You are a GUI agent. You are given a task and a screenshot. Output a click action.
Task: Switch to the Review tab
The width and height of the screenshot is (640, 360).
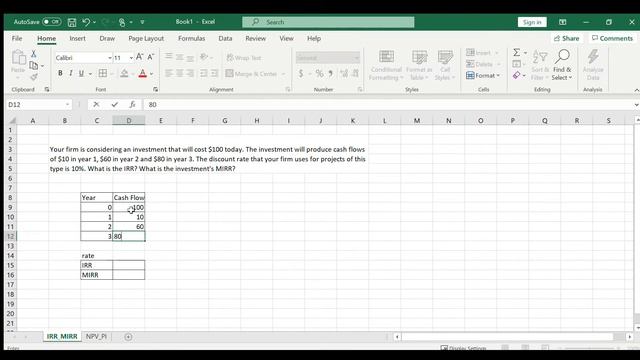[256, 38]
